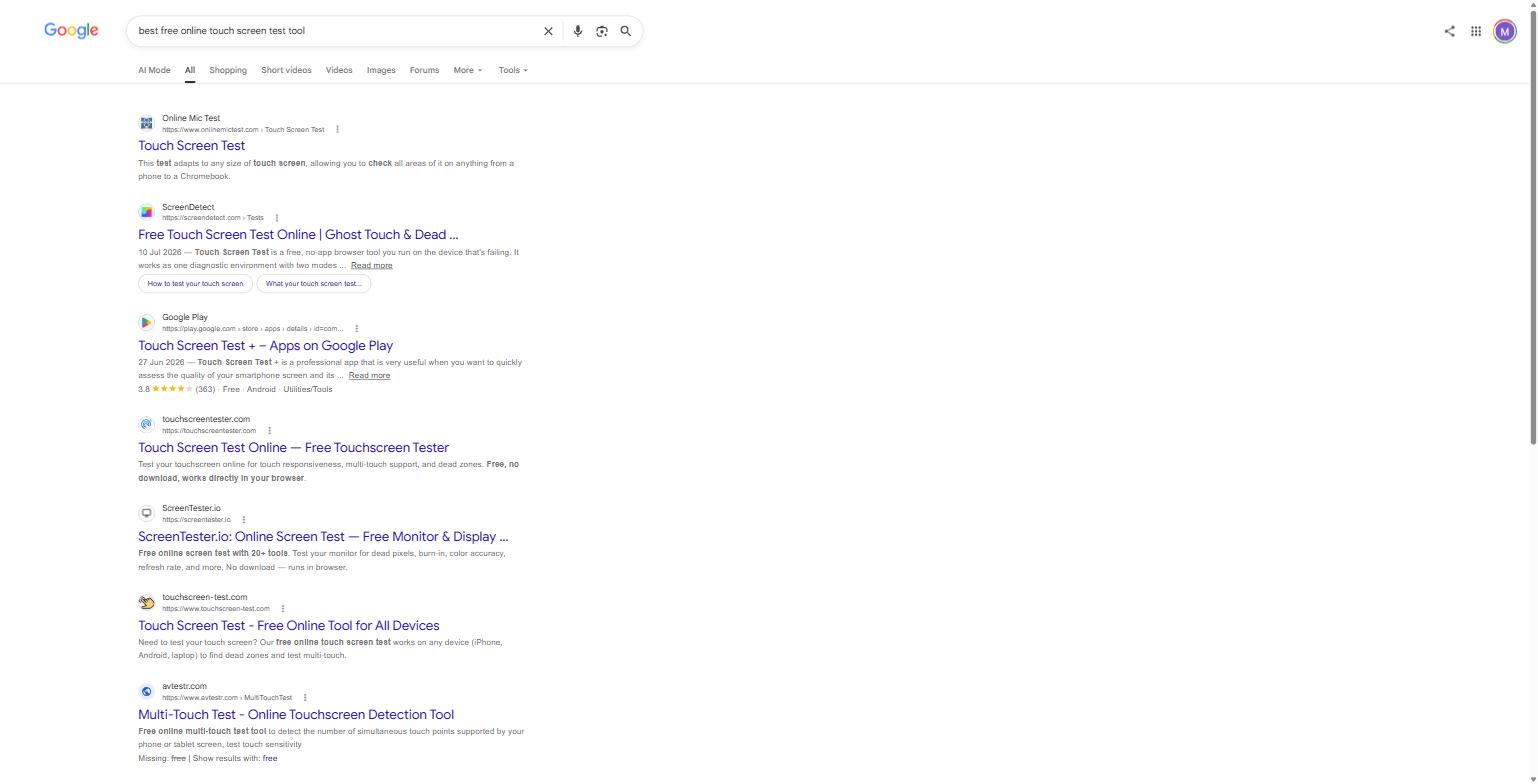Open more options for avtestr.com result
Image resolution: width=1538 pixels, height=784 pixels.
[305, 698]
